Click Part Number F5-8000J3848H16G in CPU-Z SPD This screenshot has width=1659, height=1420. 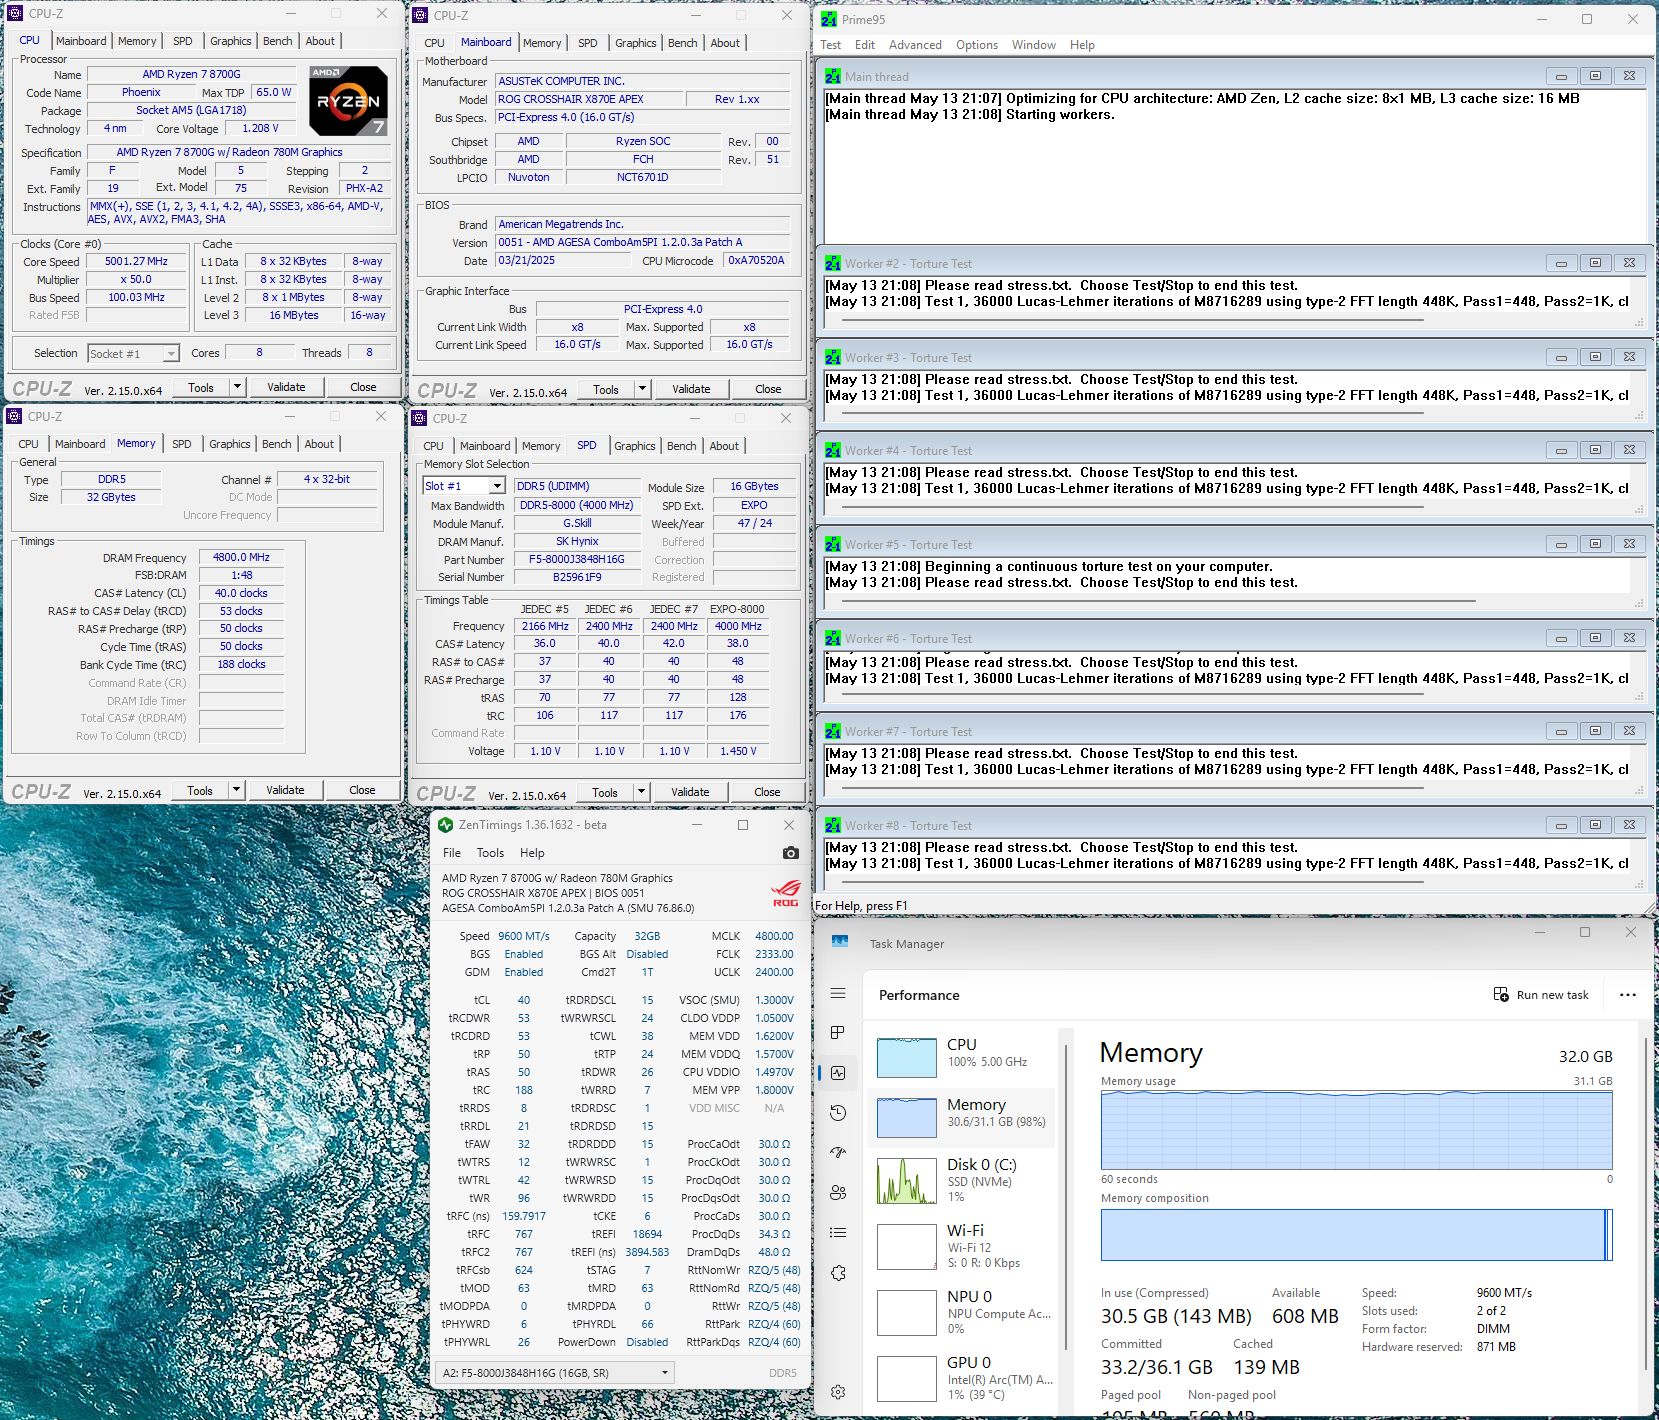pyautogui.click(x=577, y=559)
